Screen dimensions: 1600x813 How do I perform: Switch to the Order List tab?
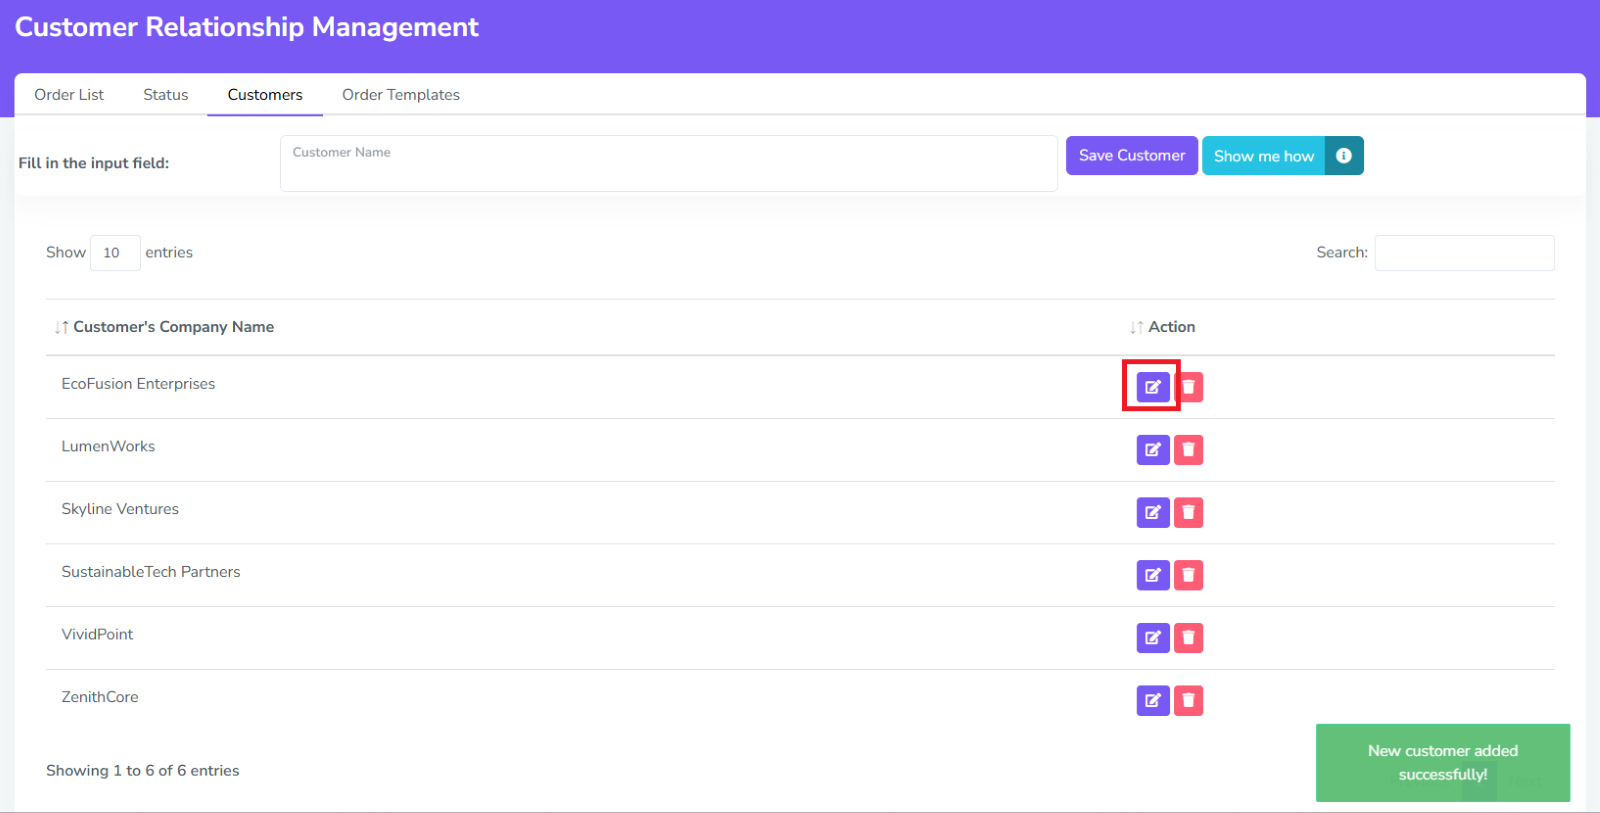(x=69, y=95)
